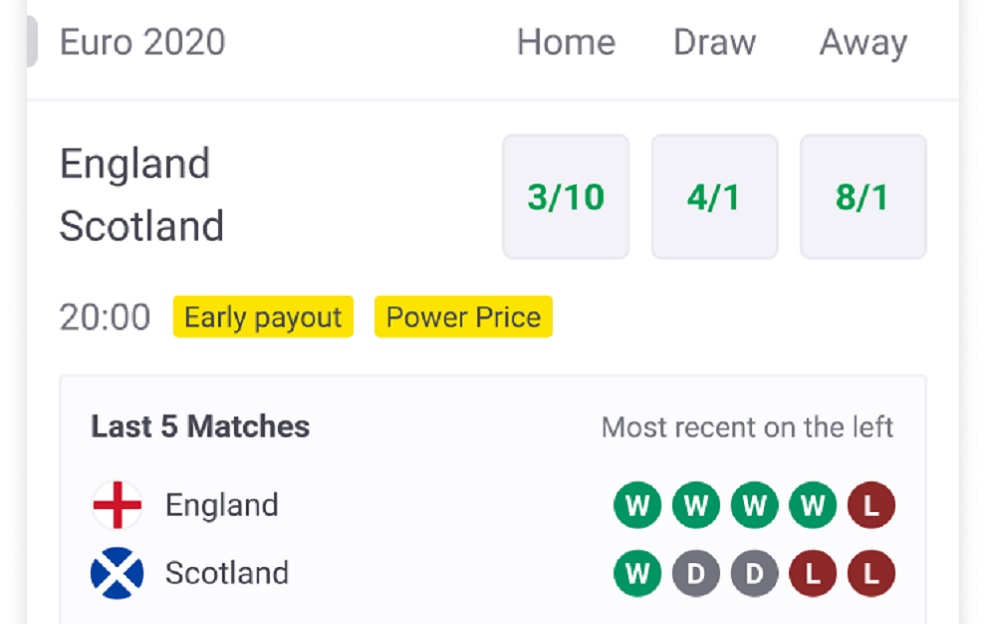This screenshot has width=991, height=624.
Task: Click Scotland's last red loss badge
Action: click(871, 574)
